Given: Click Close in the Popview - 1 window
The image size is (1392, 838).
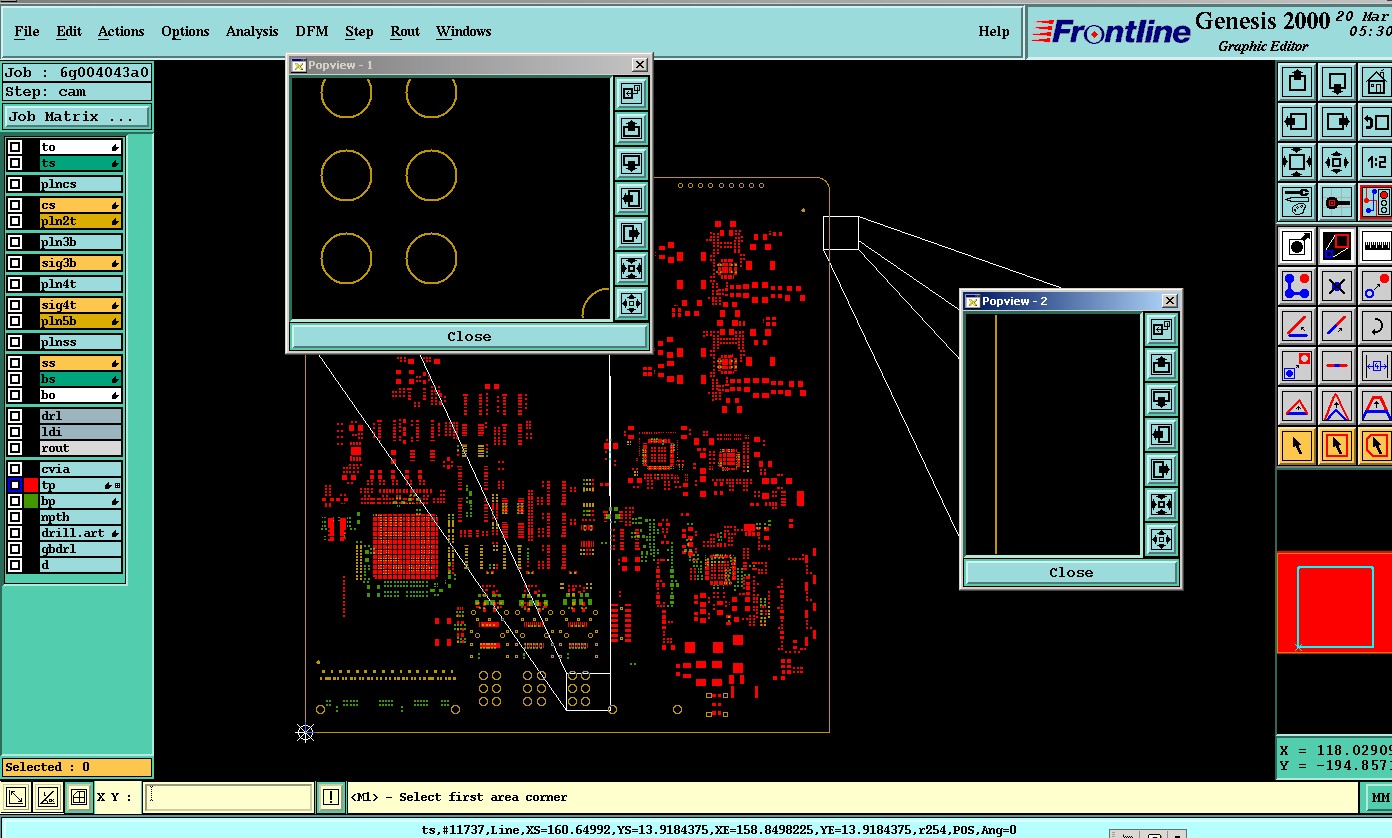Looking at the screenshot, I should [x=469, y=336].
